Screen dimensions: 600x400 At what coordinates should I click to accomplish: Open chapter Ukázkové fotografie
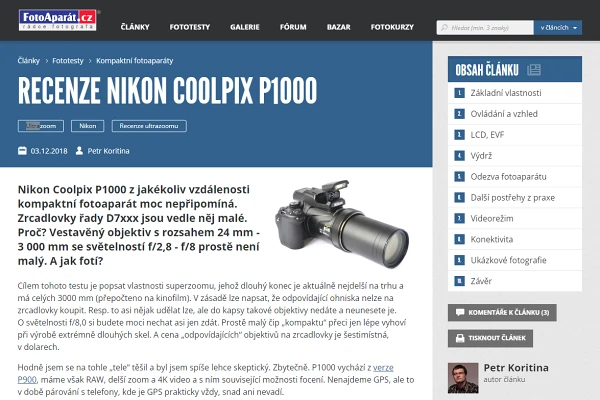[515, 260]
